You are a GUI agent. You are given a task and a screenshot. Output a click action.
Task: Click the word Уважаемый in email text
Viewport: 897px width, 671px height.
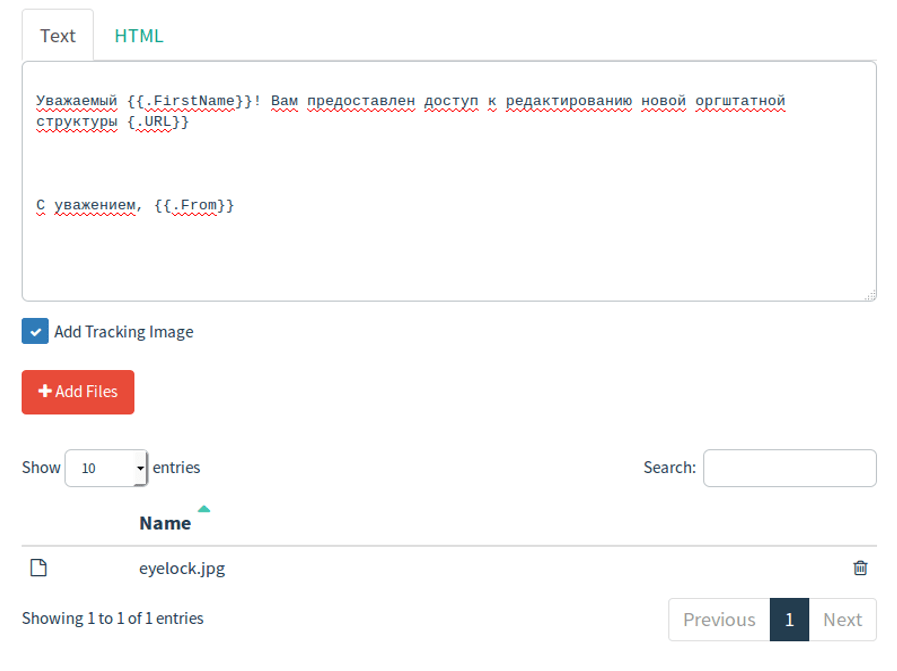pos(77,101)
